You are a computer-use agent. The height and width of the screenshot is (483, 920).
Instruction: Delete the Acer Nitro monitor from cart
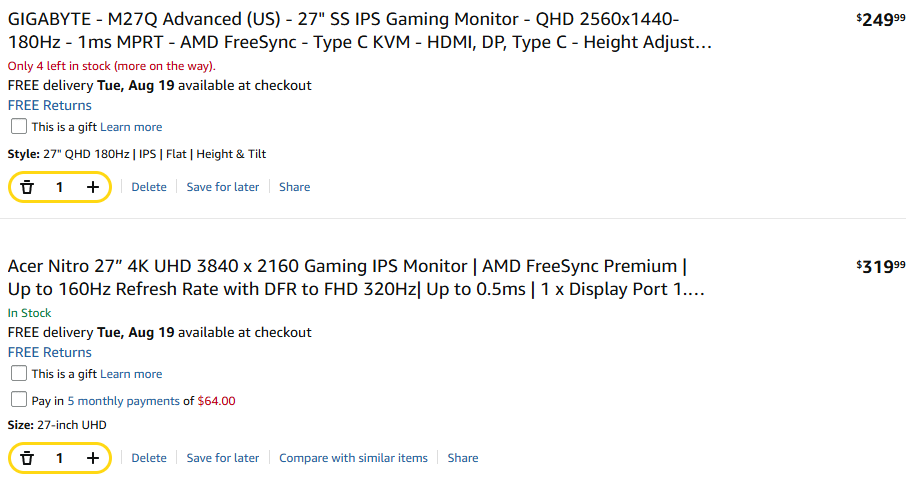149,458
